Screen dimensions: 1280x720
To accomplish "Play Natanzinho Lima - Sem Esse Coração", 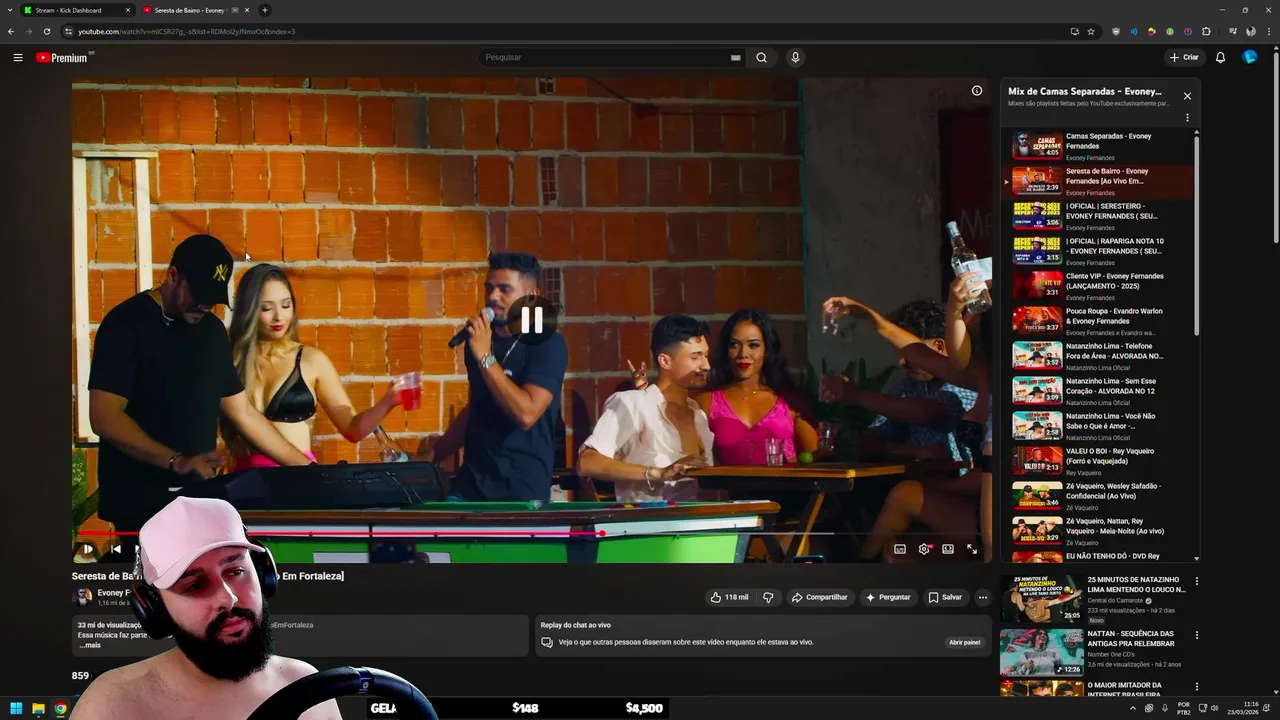I will click(1097, 391).
